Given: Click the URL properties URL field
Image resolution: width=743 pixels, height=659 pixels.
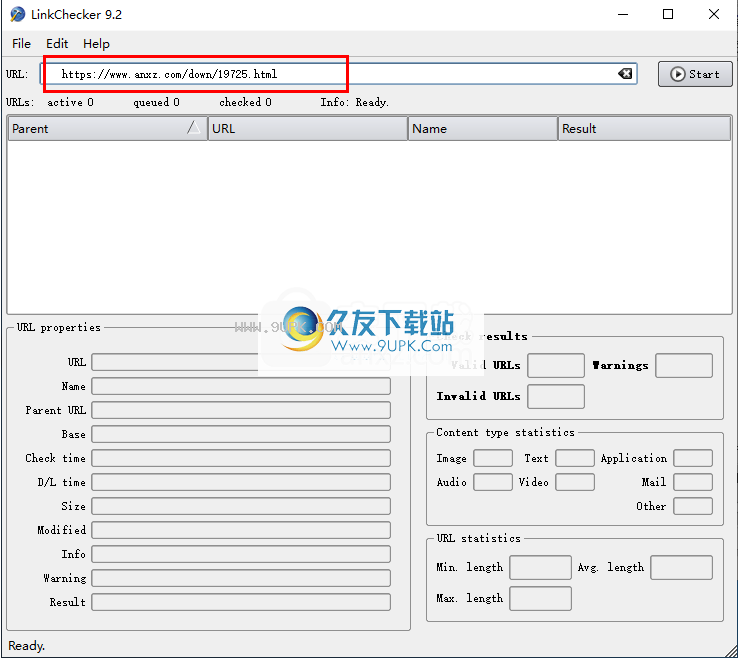Looking at the screenshot, I should pos(241,362).
